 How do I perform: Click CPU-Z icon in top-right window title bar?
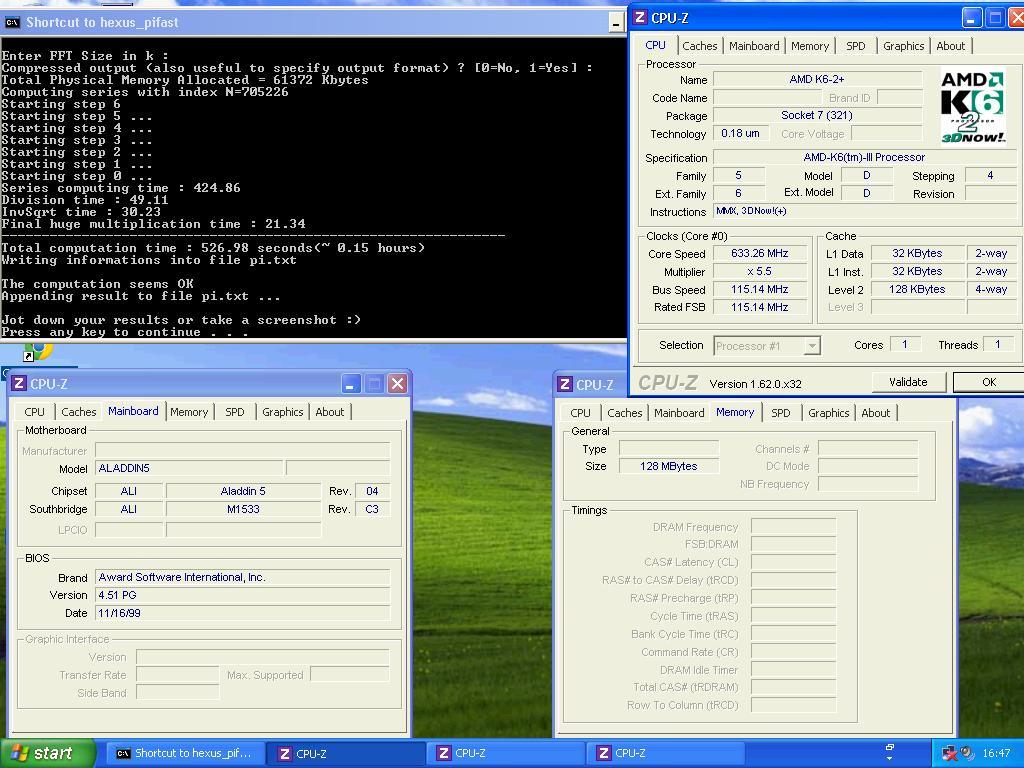coord(641,18)
